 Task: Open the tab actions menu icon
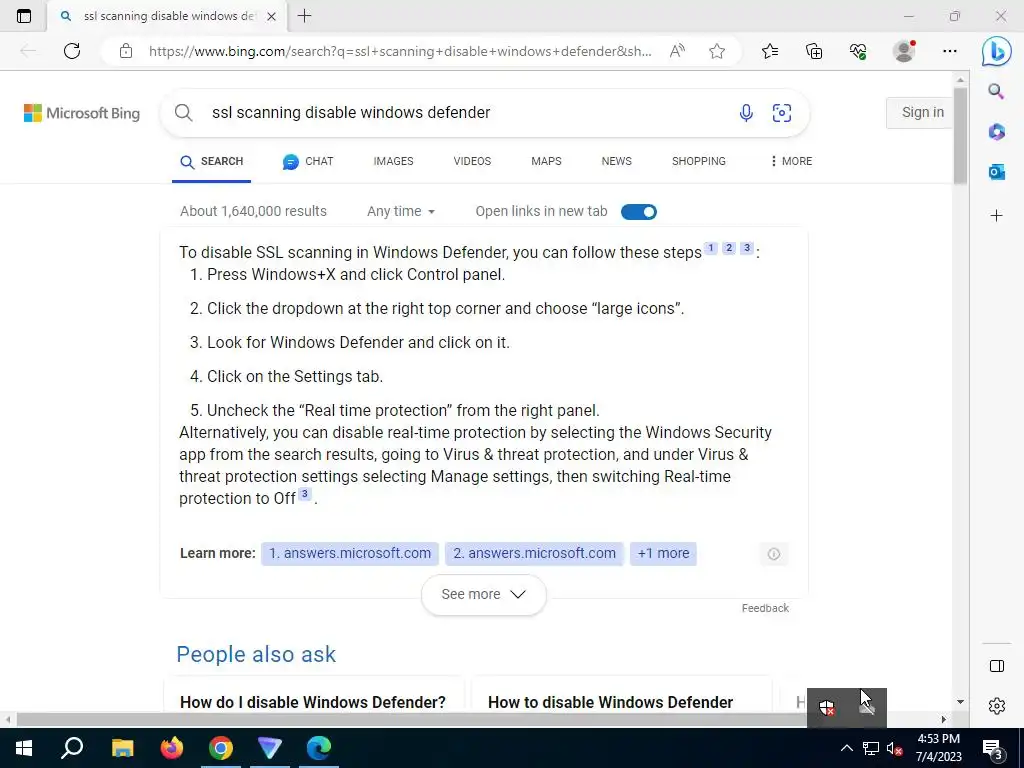coord(24,16)
